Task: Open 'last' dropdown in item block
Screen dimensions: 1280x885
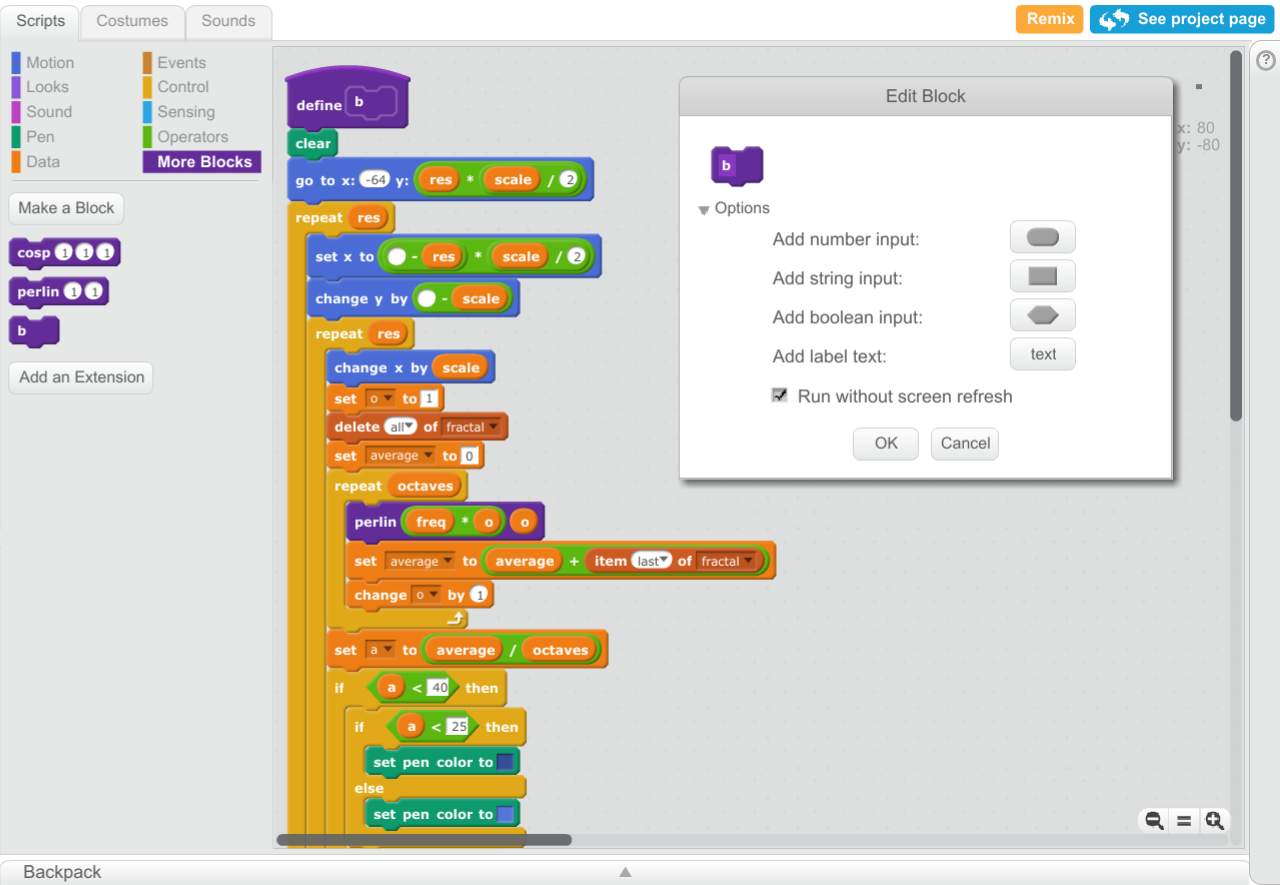Action: tap(654, 561)
